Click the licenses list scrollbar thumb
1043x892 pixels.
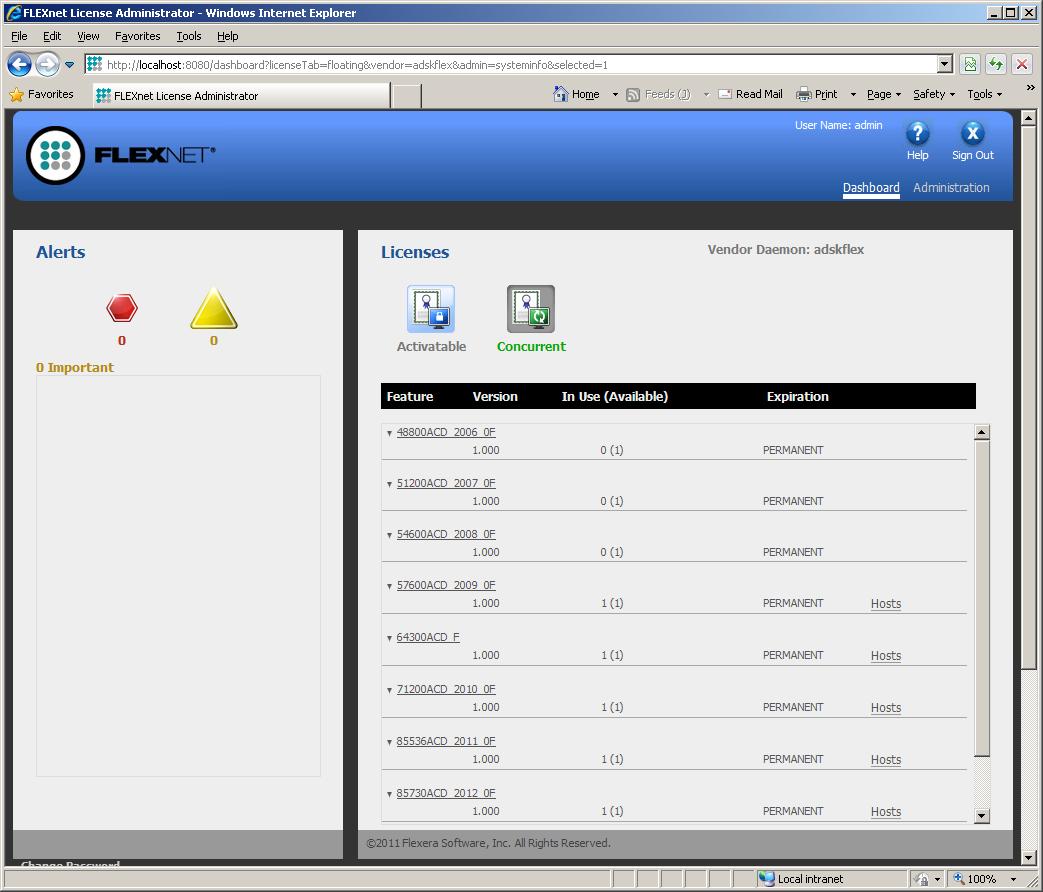982,598
